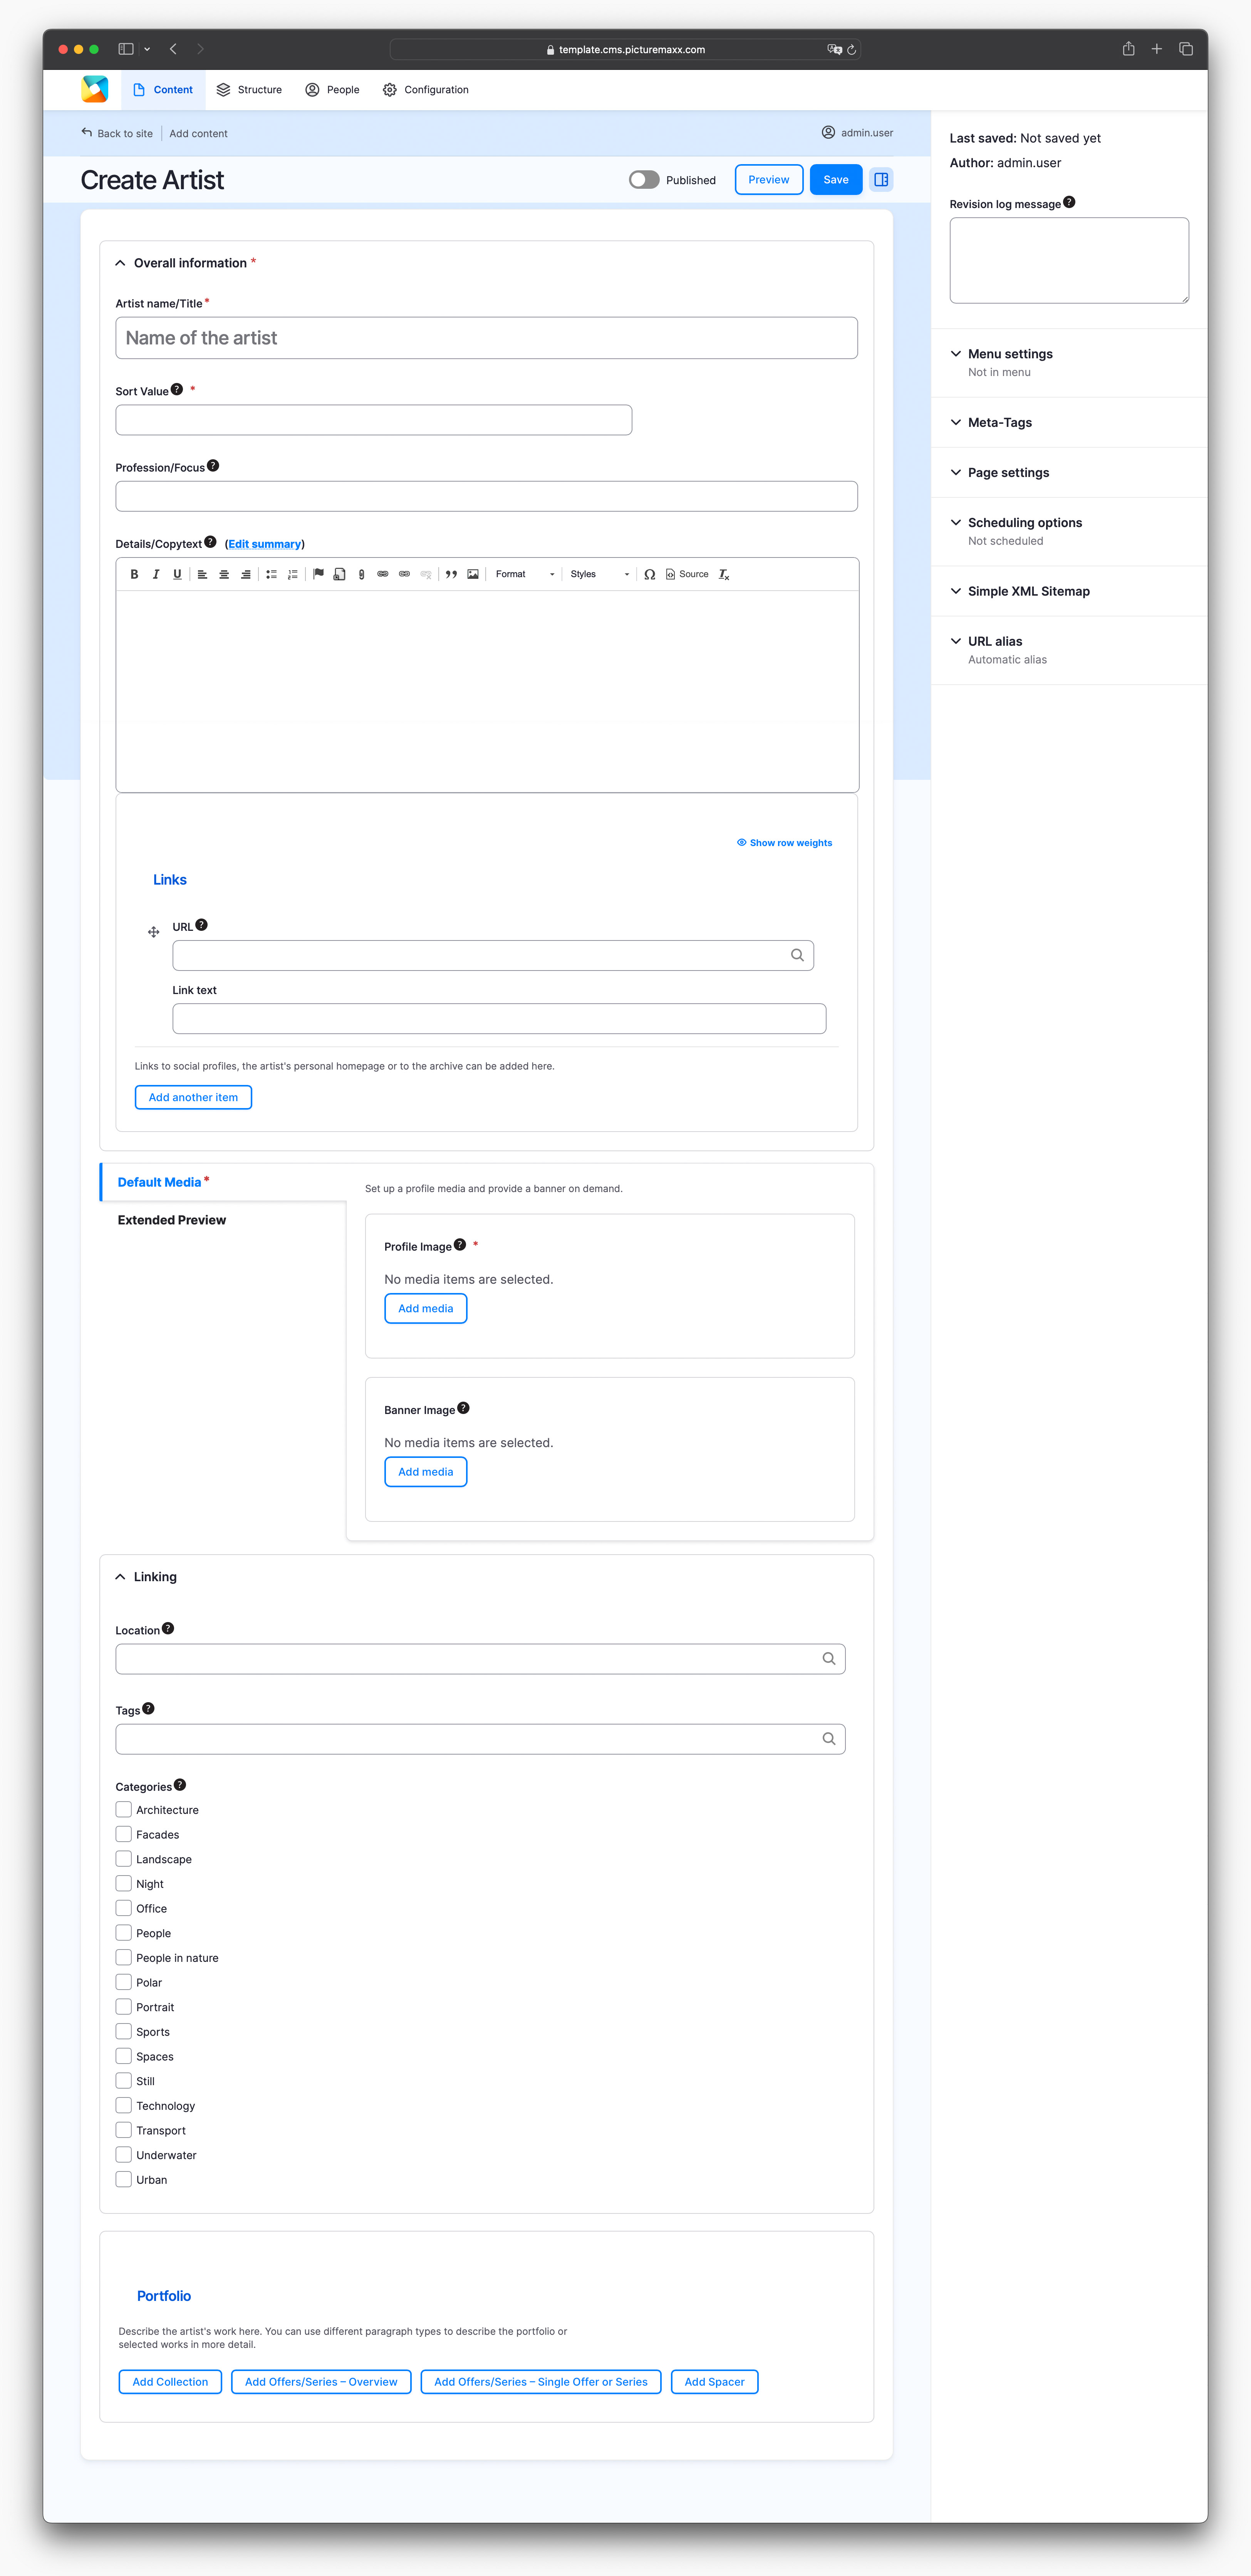Click the Sort Value help icon
This screenshot has height=2576, width=1251.
tap(177, 390)
